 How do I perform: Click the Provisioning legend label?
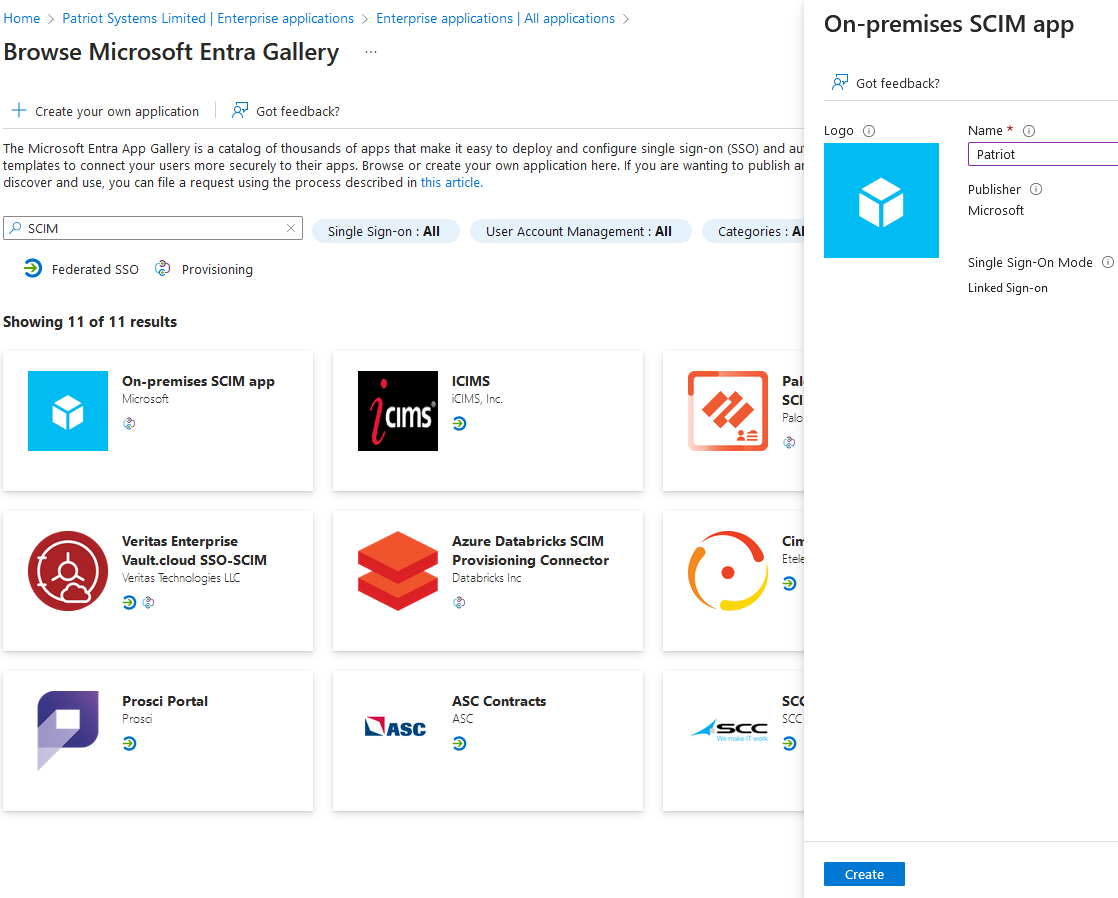(217, 270)
